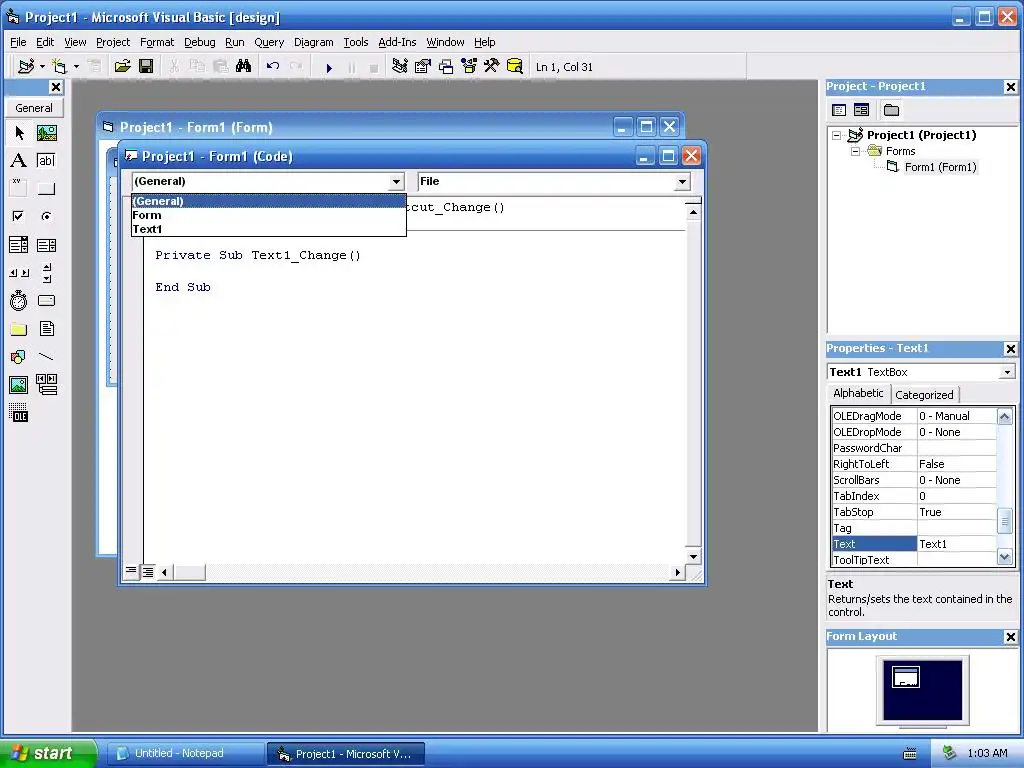Click the Add Form toolbar icon
1024x768 pixels.
click(59, 67)
